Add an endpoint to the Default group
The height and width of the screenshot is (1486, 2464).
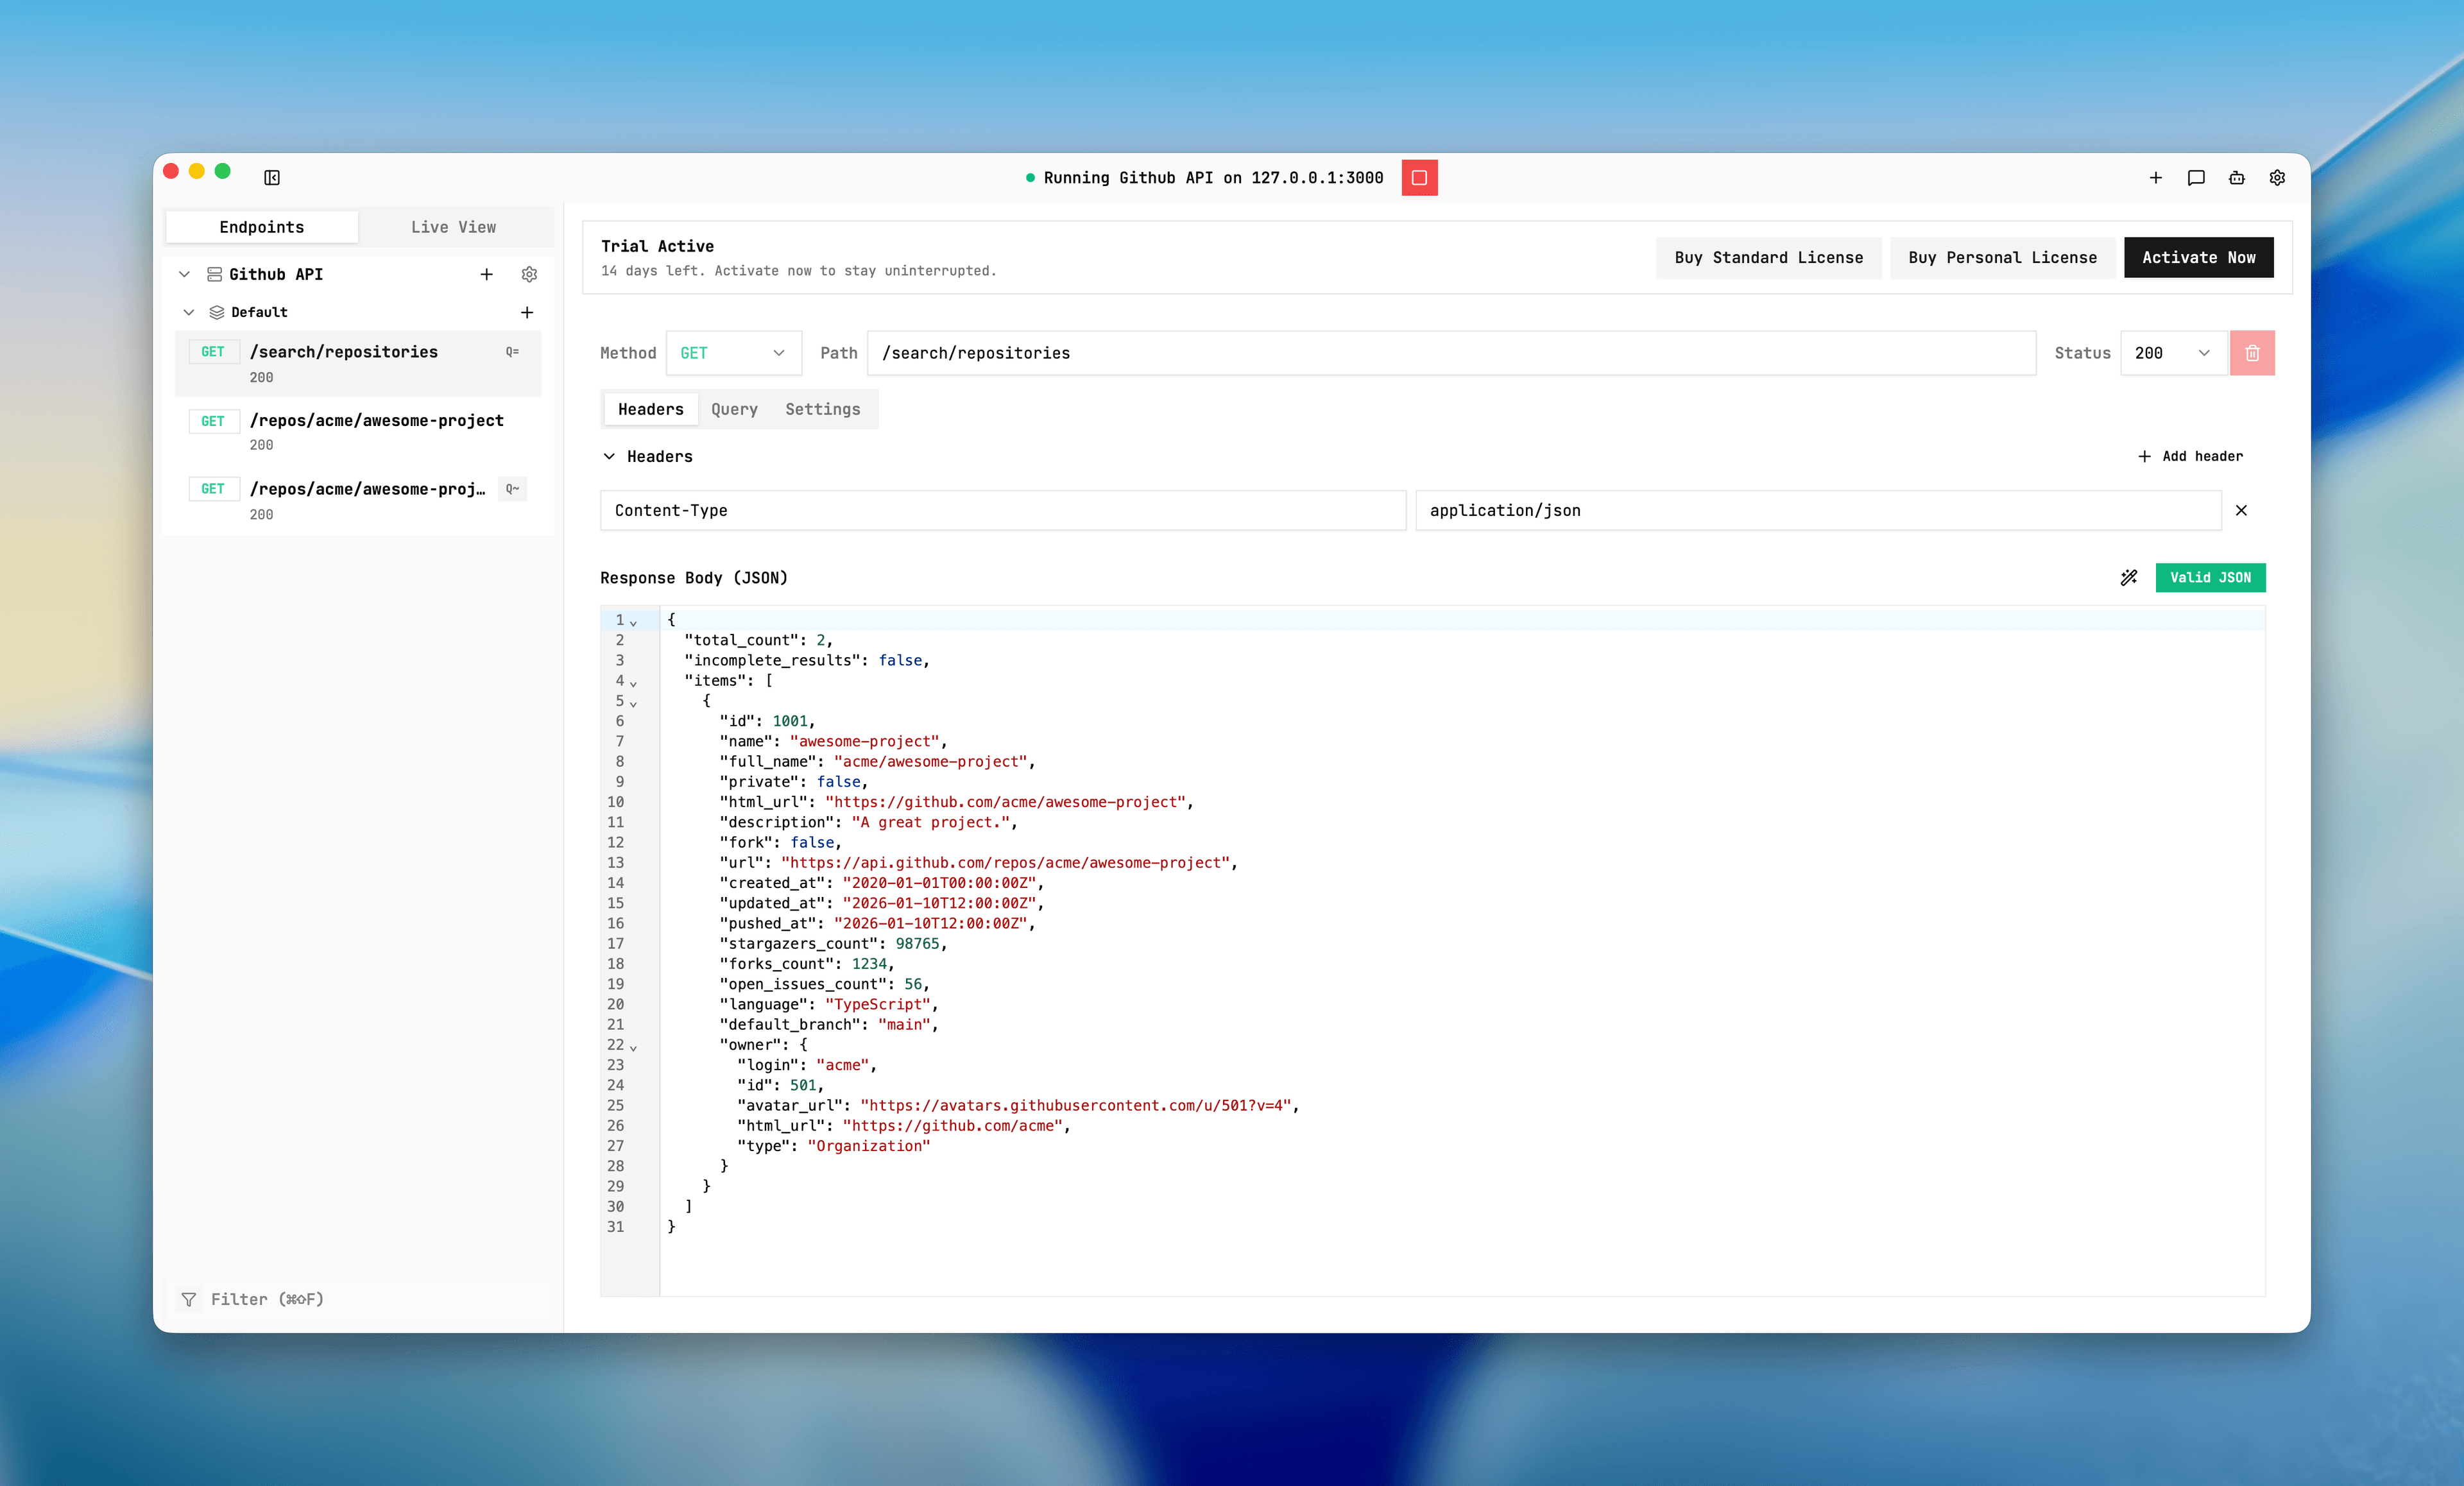click(x=527, y=312)
